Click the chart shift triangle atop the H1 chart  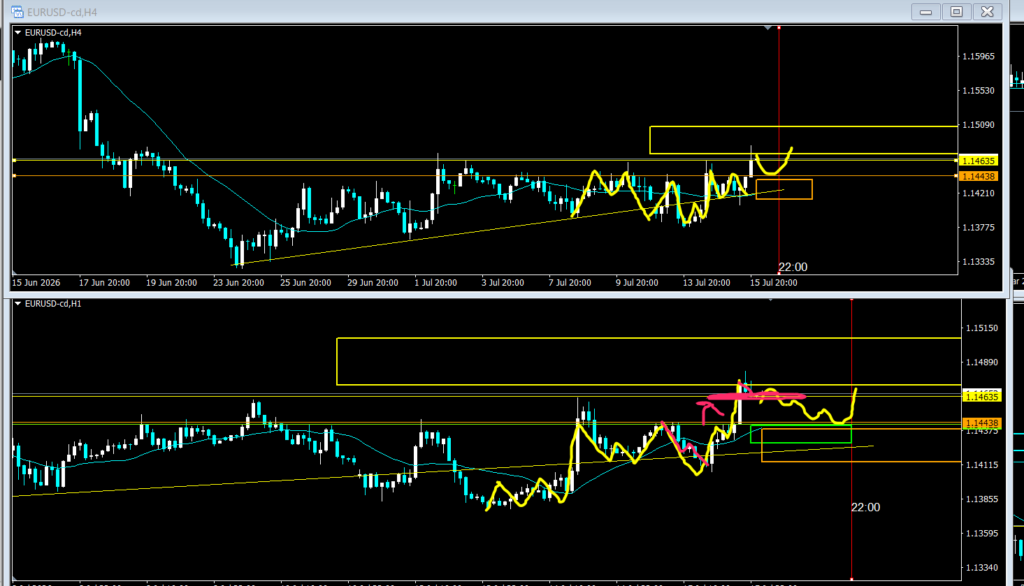coord(771,299)
